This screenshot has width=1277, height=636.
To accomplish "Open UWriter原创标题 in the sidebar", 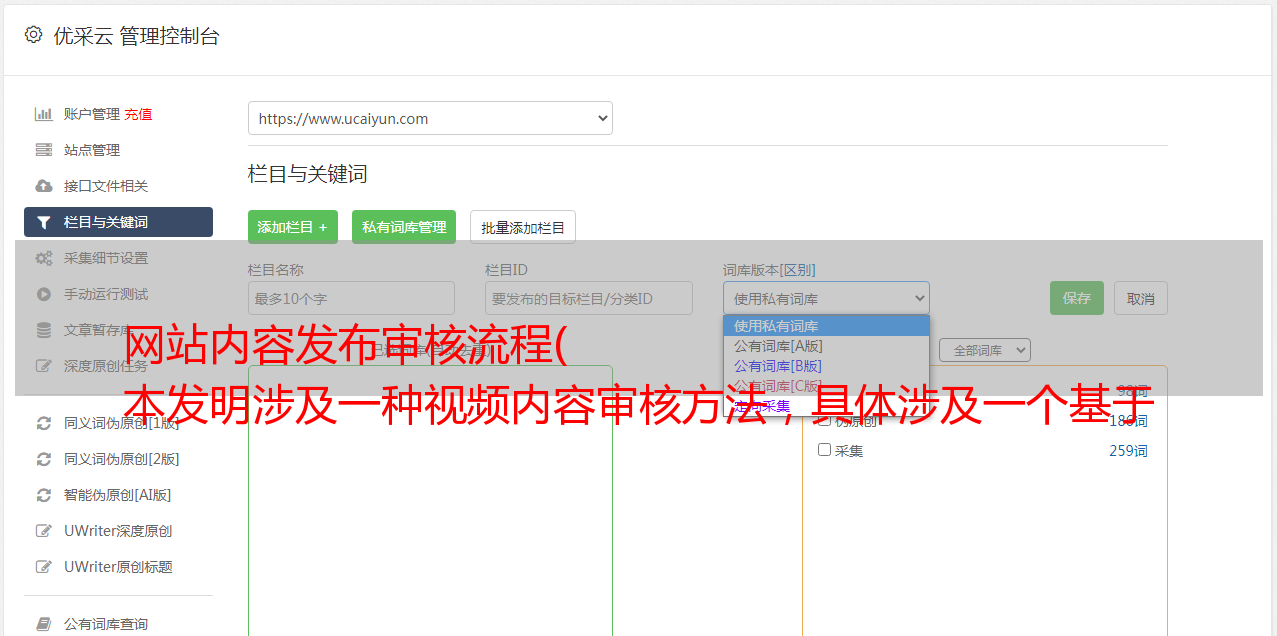I will tap(118, 567).
